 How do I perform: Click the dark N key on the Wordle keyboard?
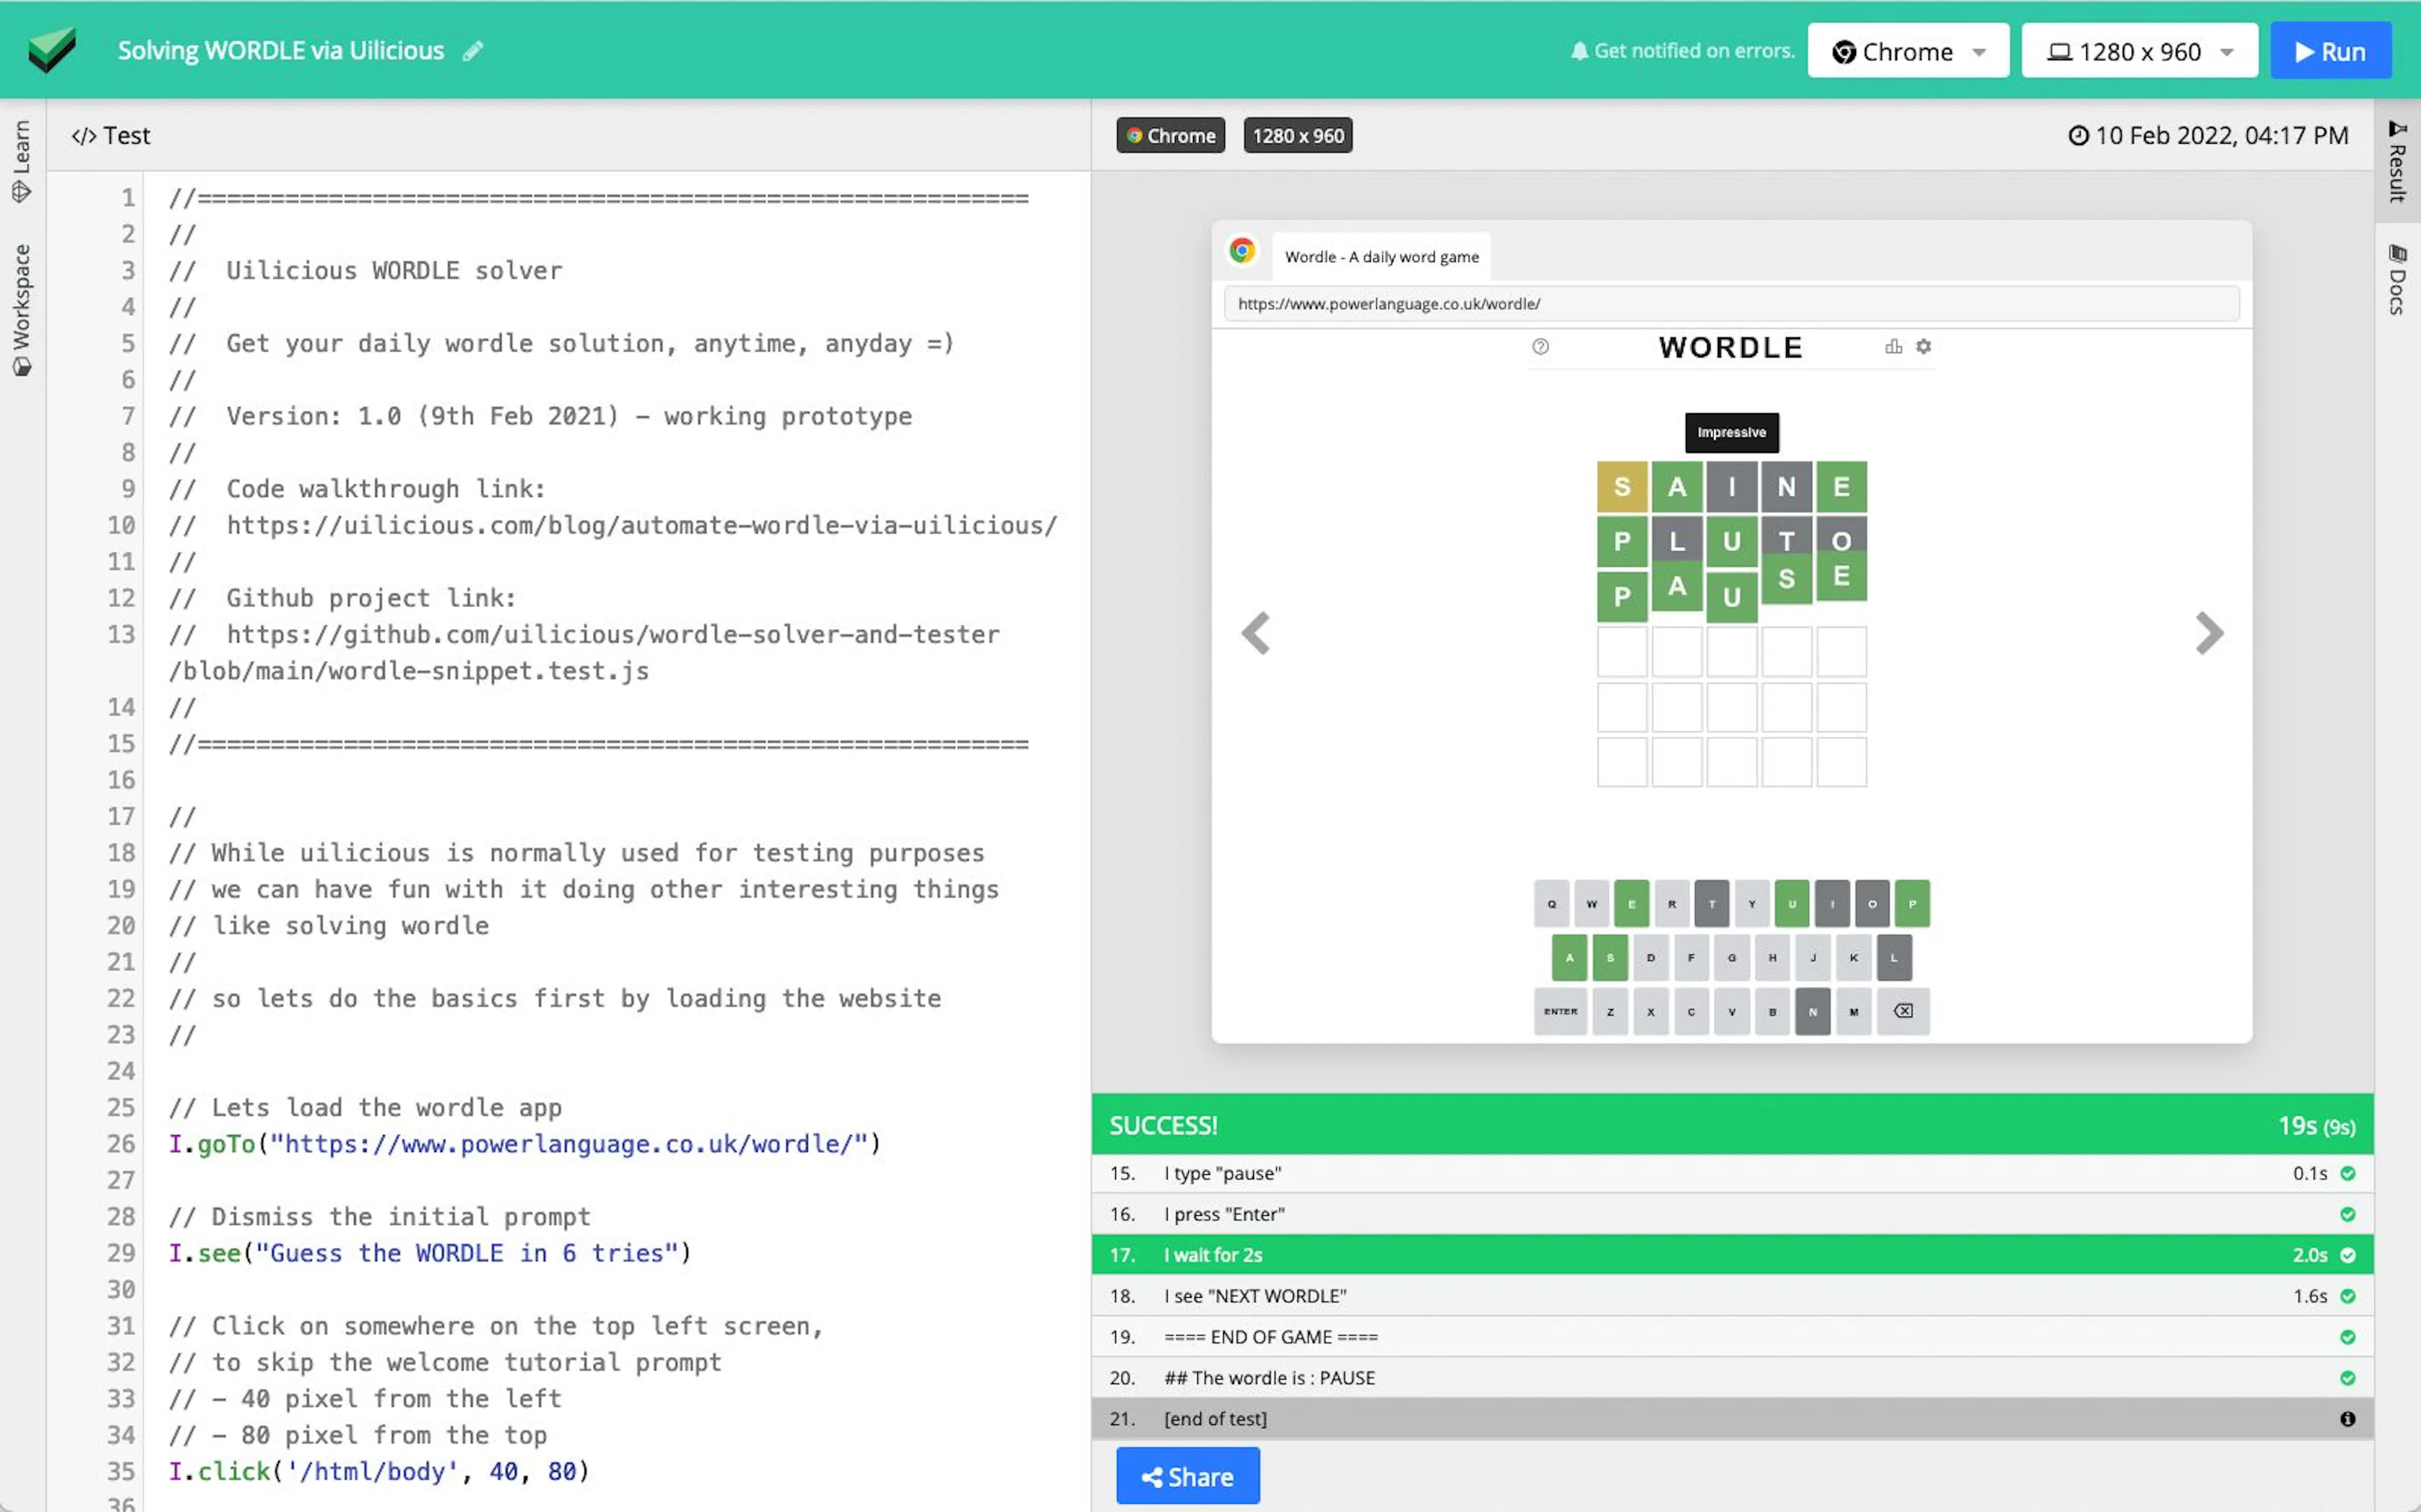click(x=1812, y=1011)
